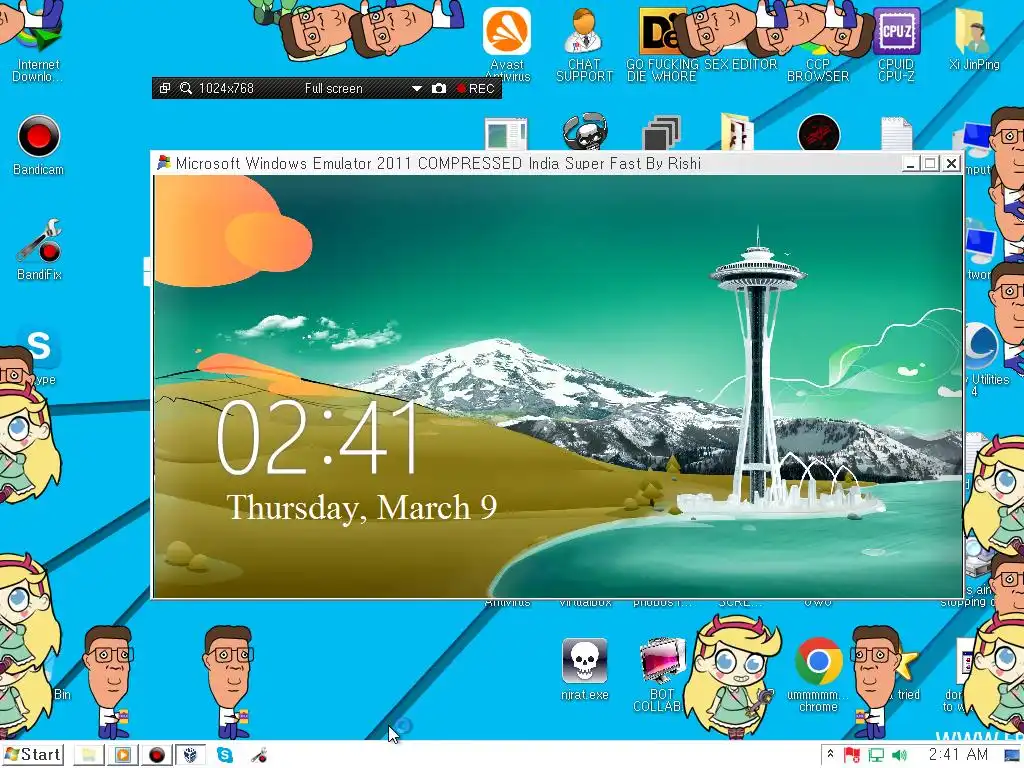1024x768 pixels.
Task: Open the Full screen mode dropdown arrow
Action: coord(416,89)
